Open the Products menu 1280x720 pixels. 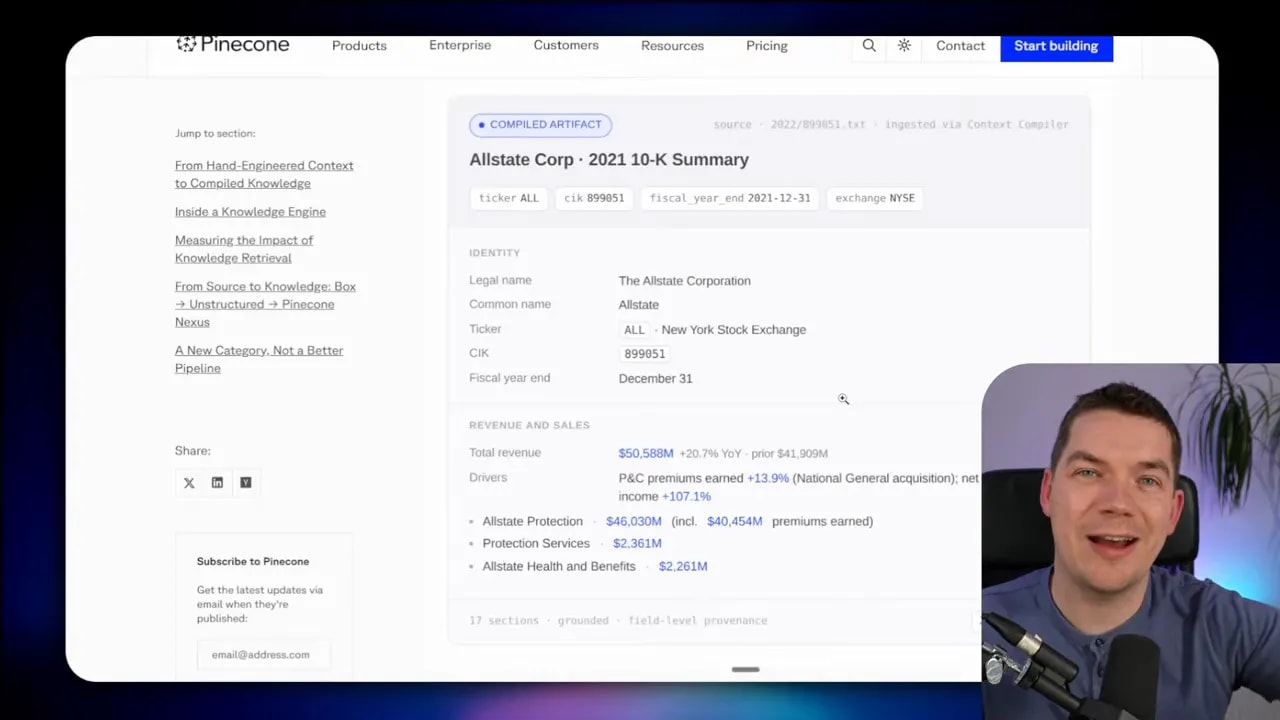click(359, 45)
